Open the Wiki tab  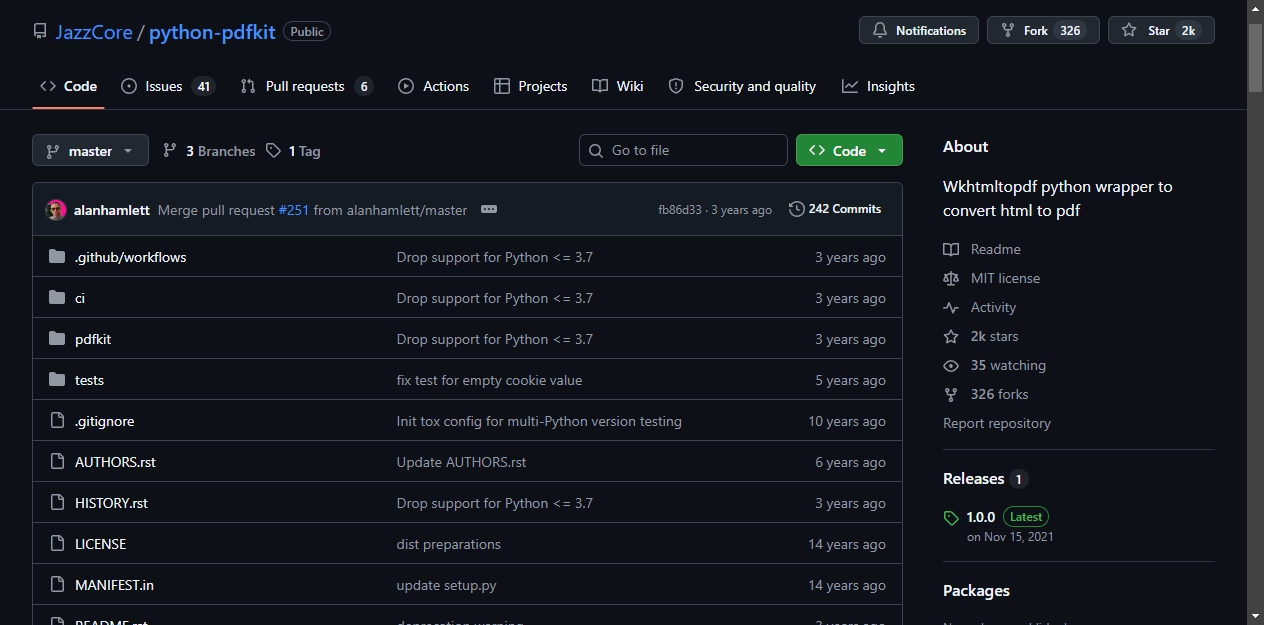click(x=617, y=86)
